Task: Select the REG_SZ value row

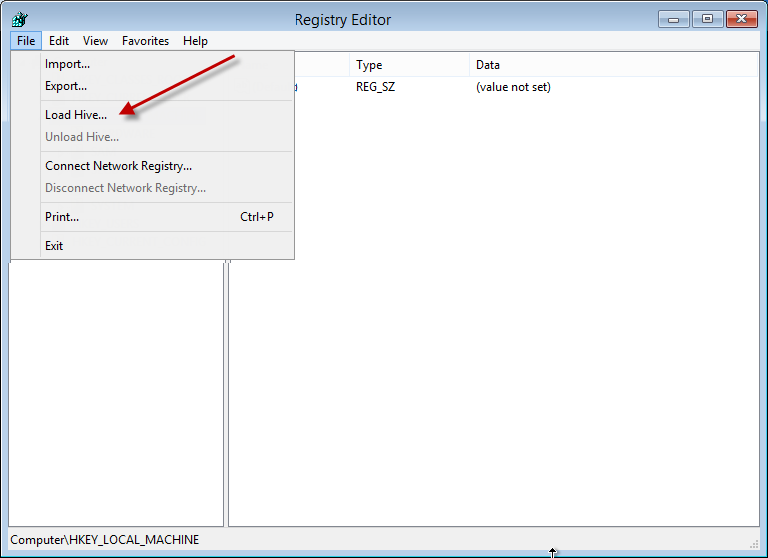Action: 375,87
